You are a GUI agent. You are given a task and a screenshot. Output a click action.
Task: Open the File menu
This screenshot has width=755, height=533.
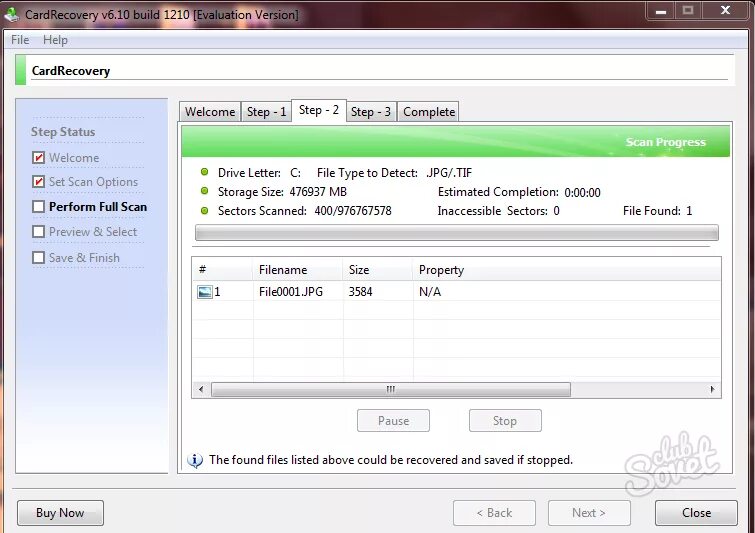click(20, 40)
